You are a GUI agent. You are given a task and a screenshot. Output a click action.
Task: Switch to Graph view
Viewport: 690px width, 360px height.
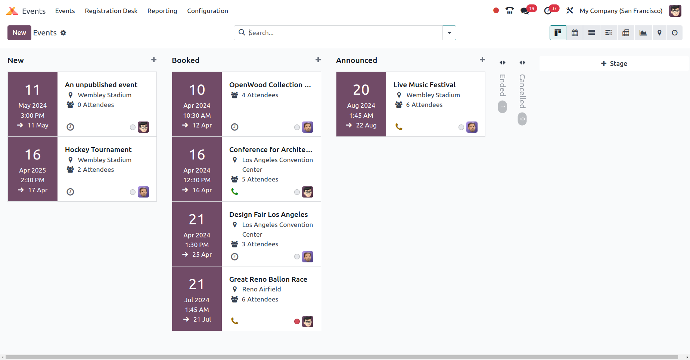point(643,33)
